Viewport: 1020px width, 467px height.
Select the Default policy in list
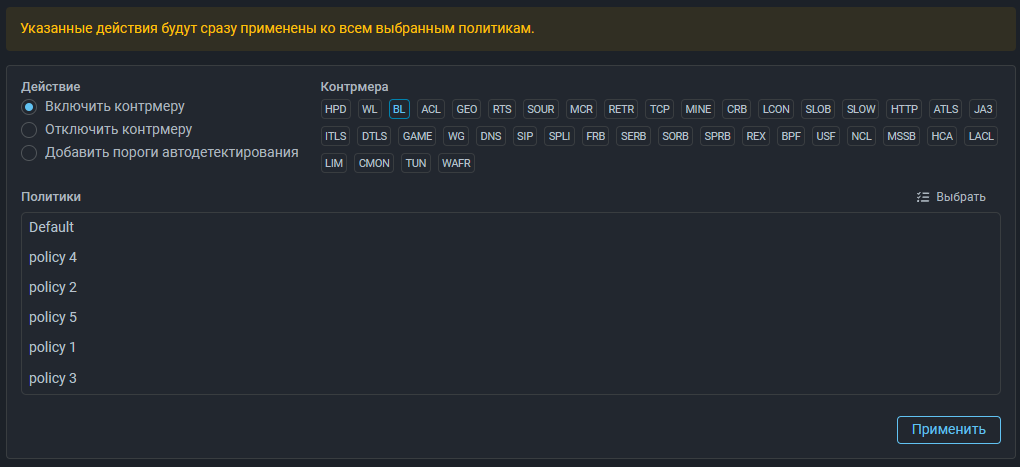click(x=52, y=227)
